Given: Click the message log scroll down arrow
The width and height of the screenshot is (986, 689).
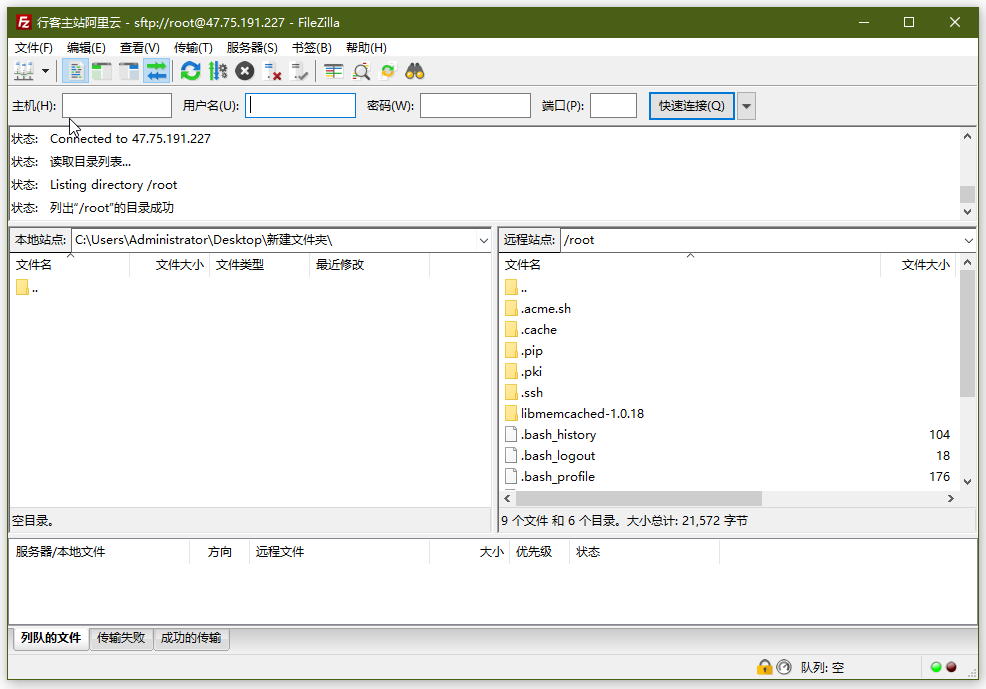Looking at the screenshot, I should [967, 212].
